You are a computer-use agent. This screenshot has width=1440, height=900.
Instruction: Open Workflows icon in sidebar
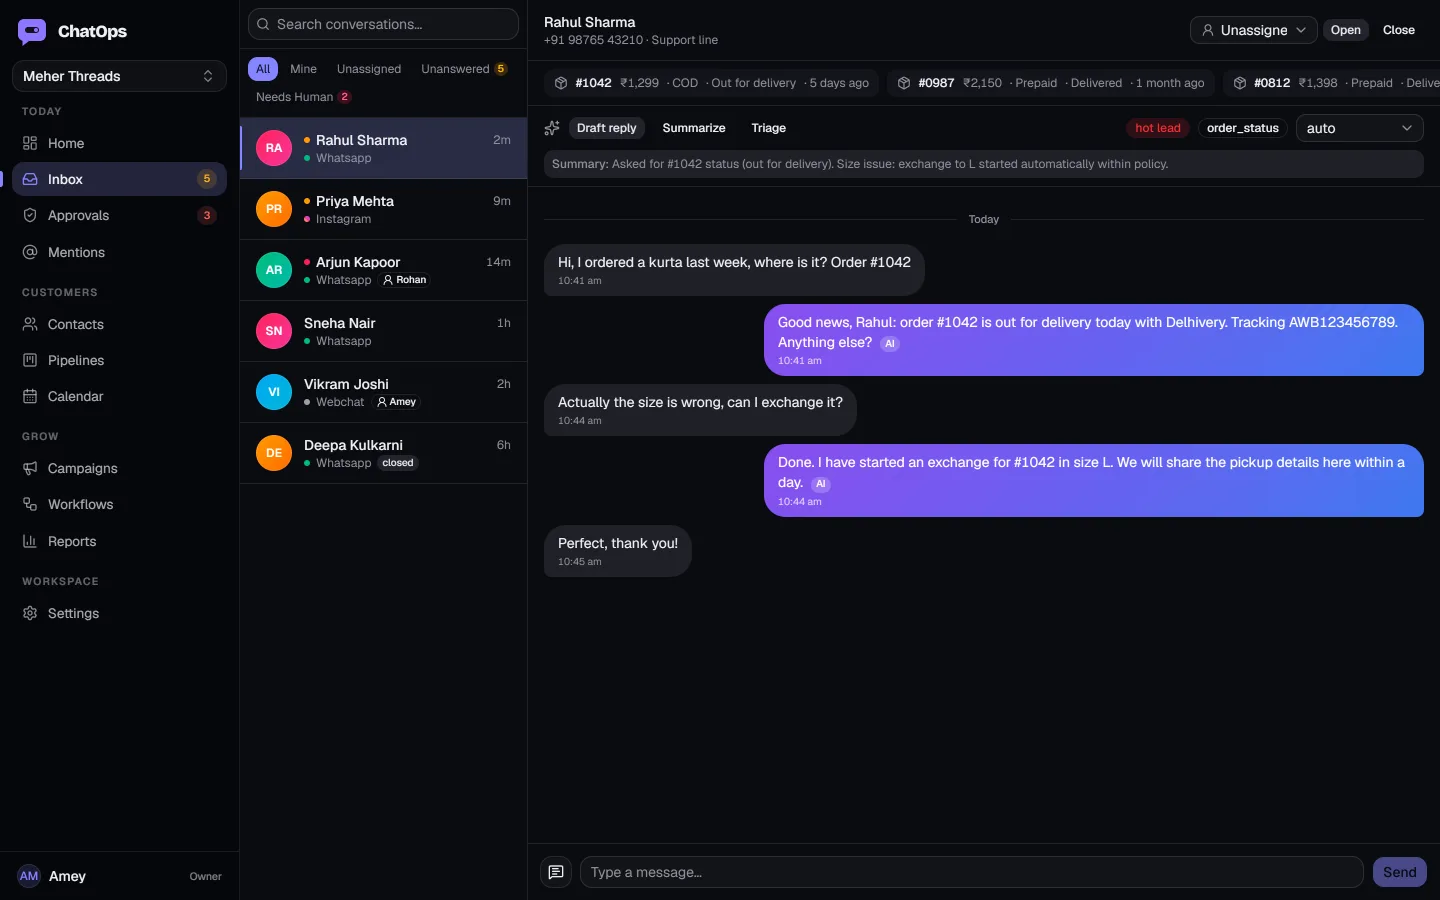tap(30, 504)
